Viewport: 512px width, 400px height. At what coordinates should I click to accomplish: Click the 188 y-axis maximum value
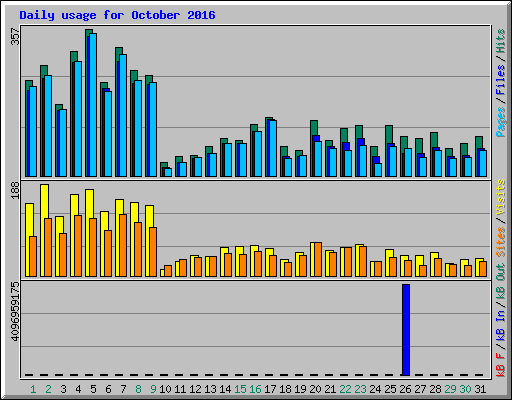point(15,191)
